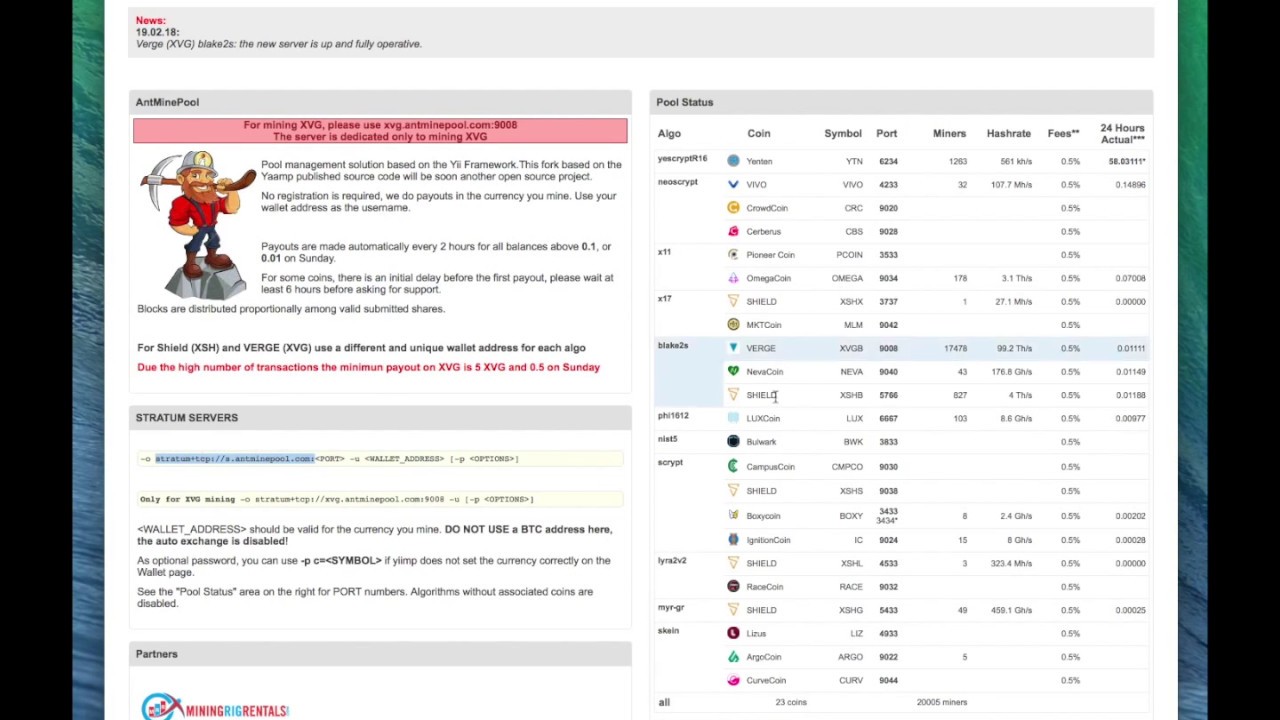Open the Yenten coin link
This screenshot has height=720, width=1280.
(x=759, y=161)
